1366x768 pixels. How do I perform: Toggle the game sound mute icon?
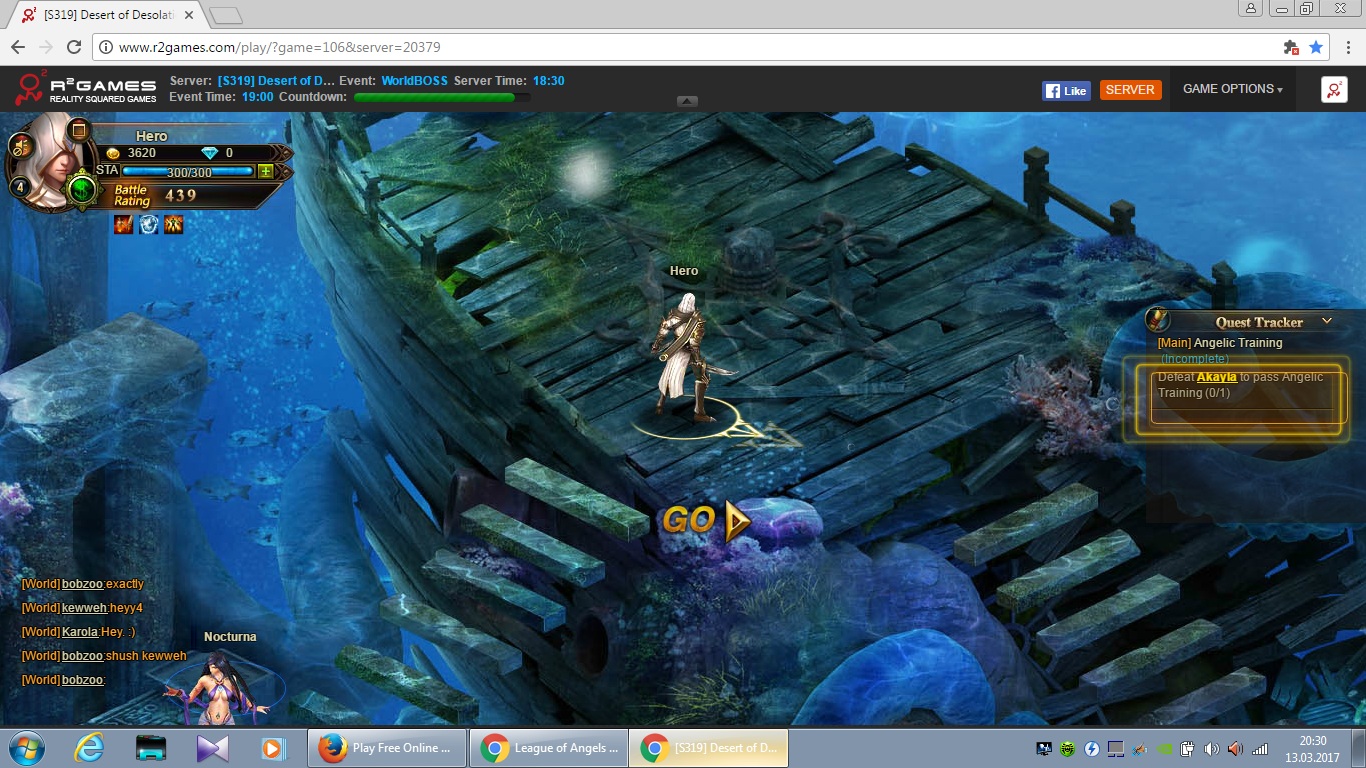coord(21,146)
